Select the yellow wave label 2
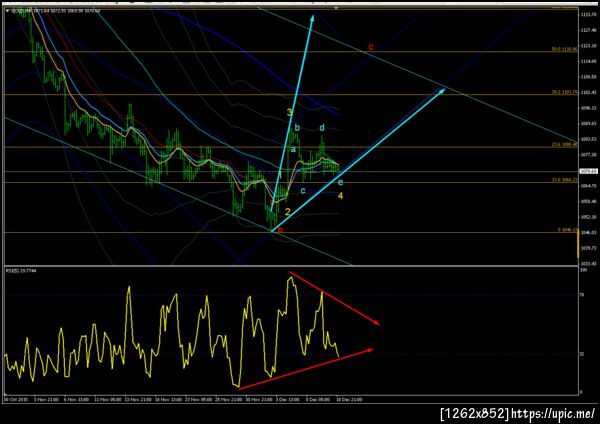The height and width of the screenshot is (424, 600). (287, 212)
